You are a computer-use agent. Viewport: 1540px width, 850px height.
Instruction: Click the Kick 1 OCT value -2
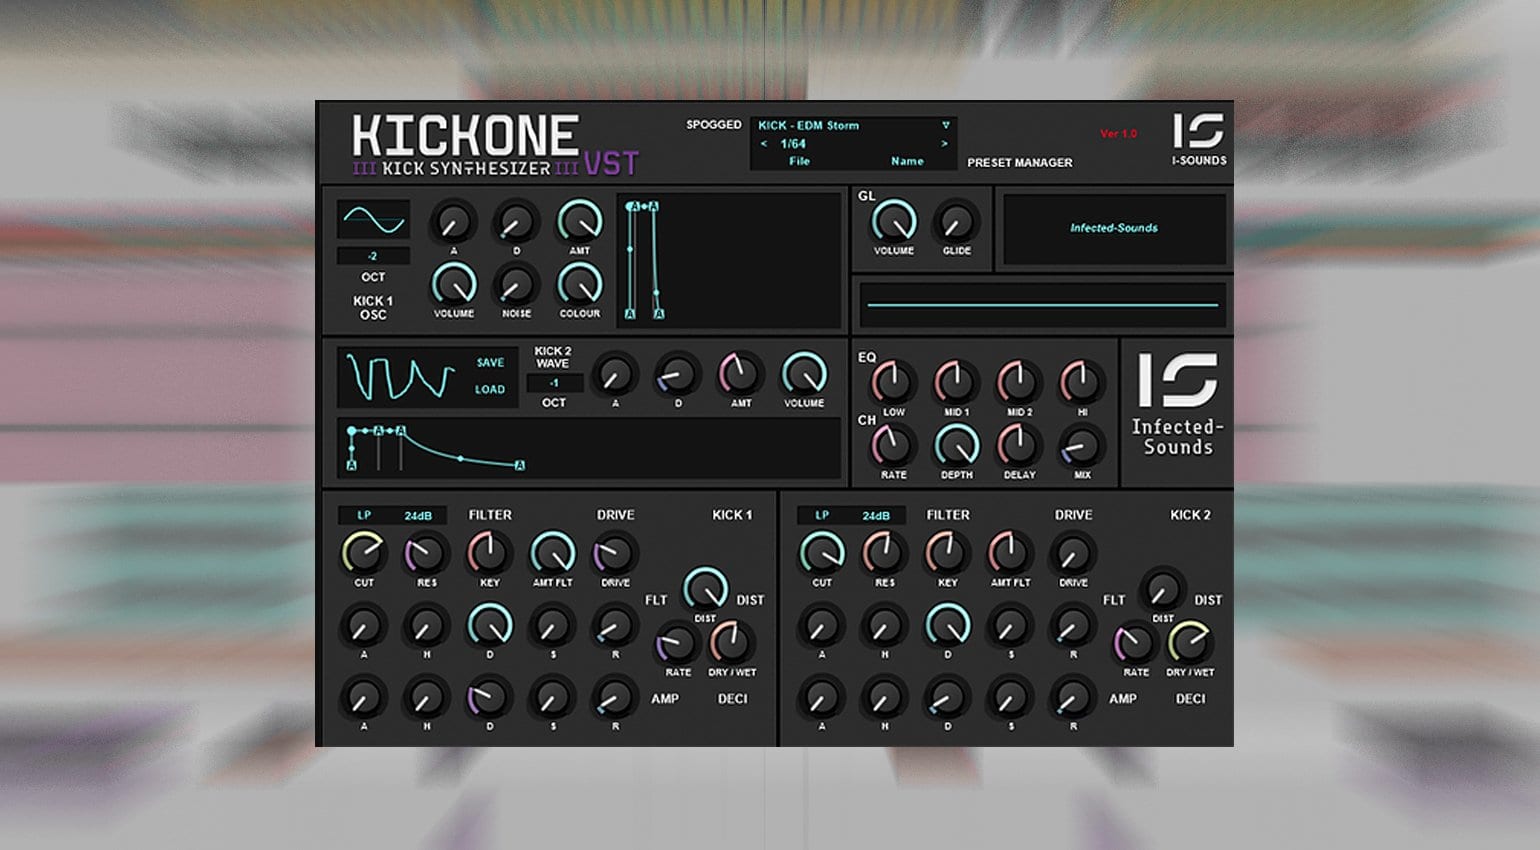pos(373,256)
